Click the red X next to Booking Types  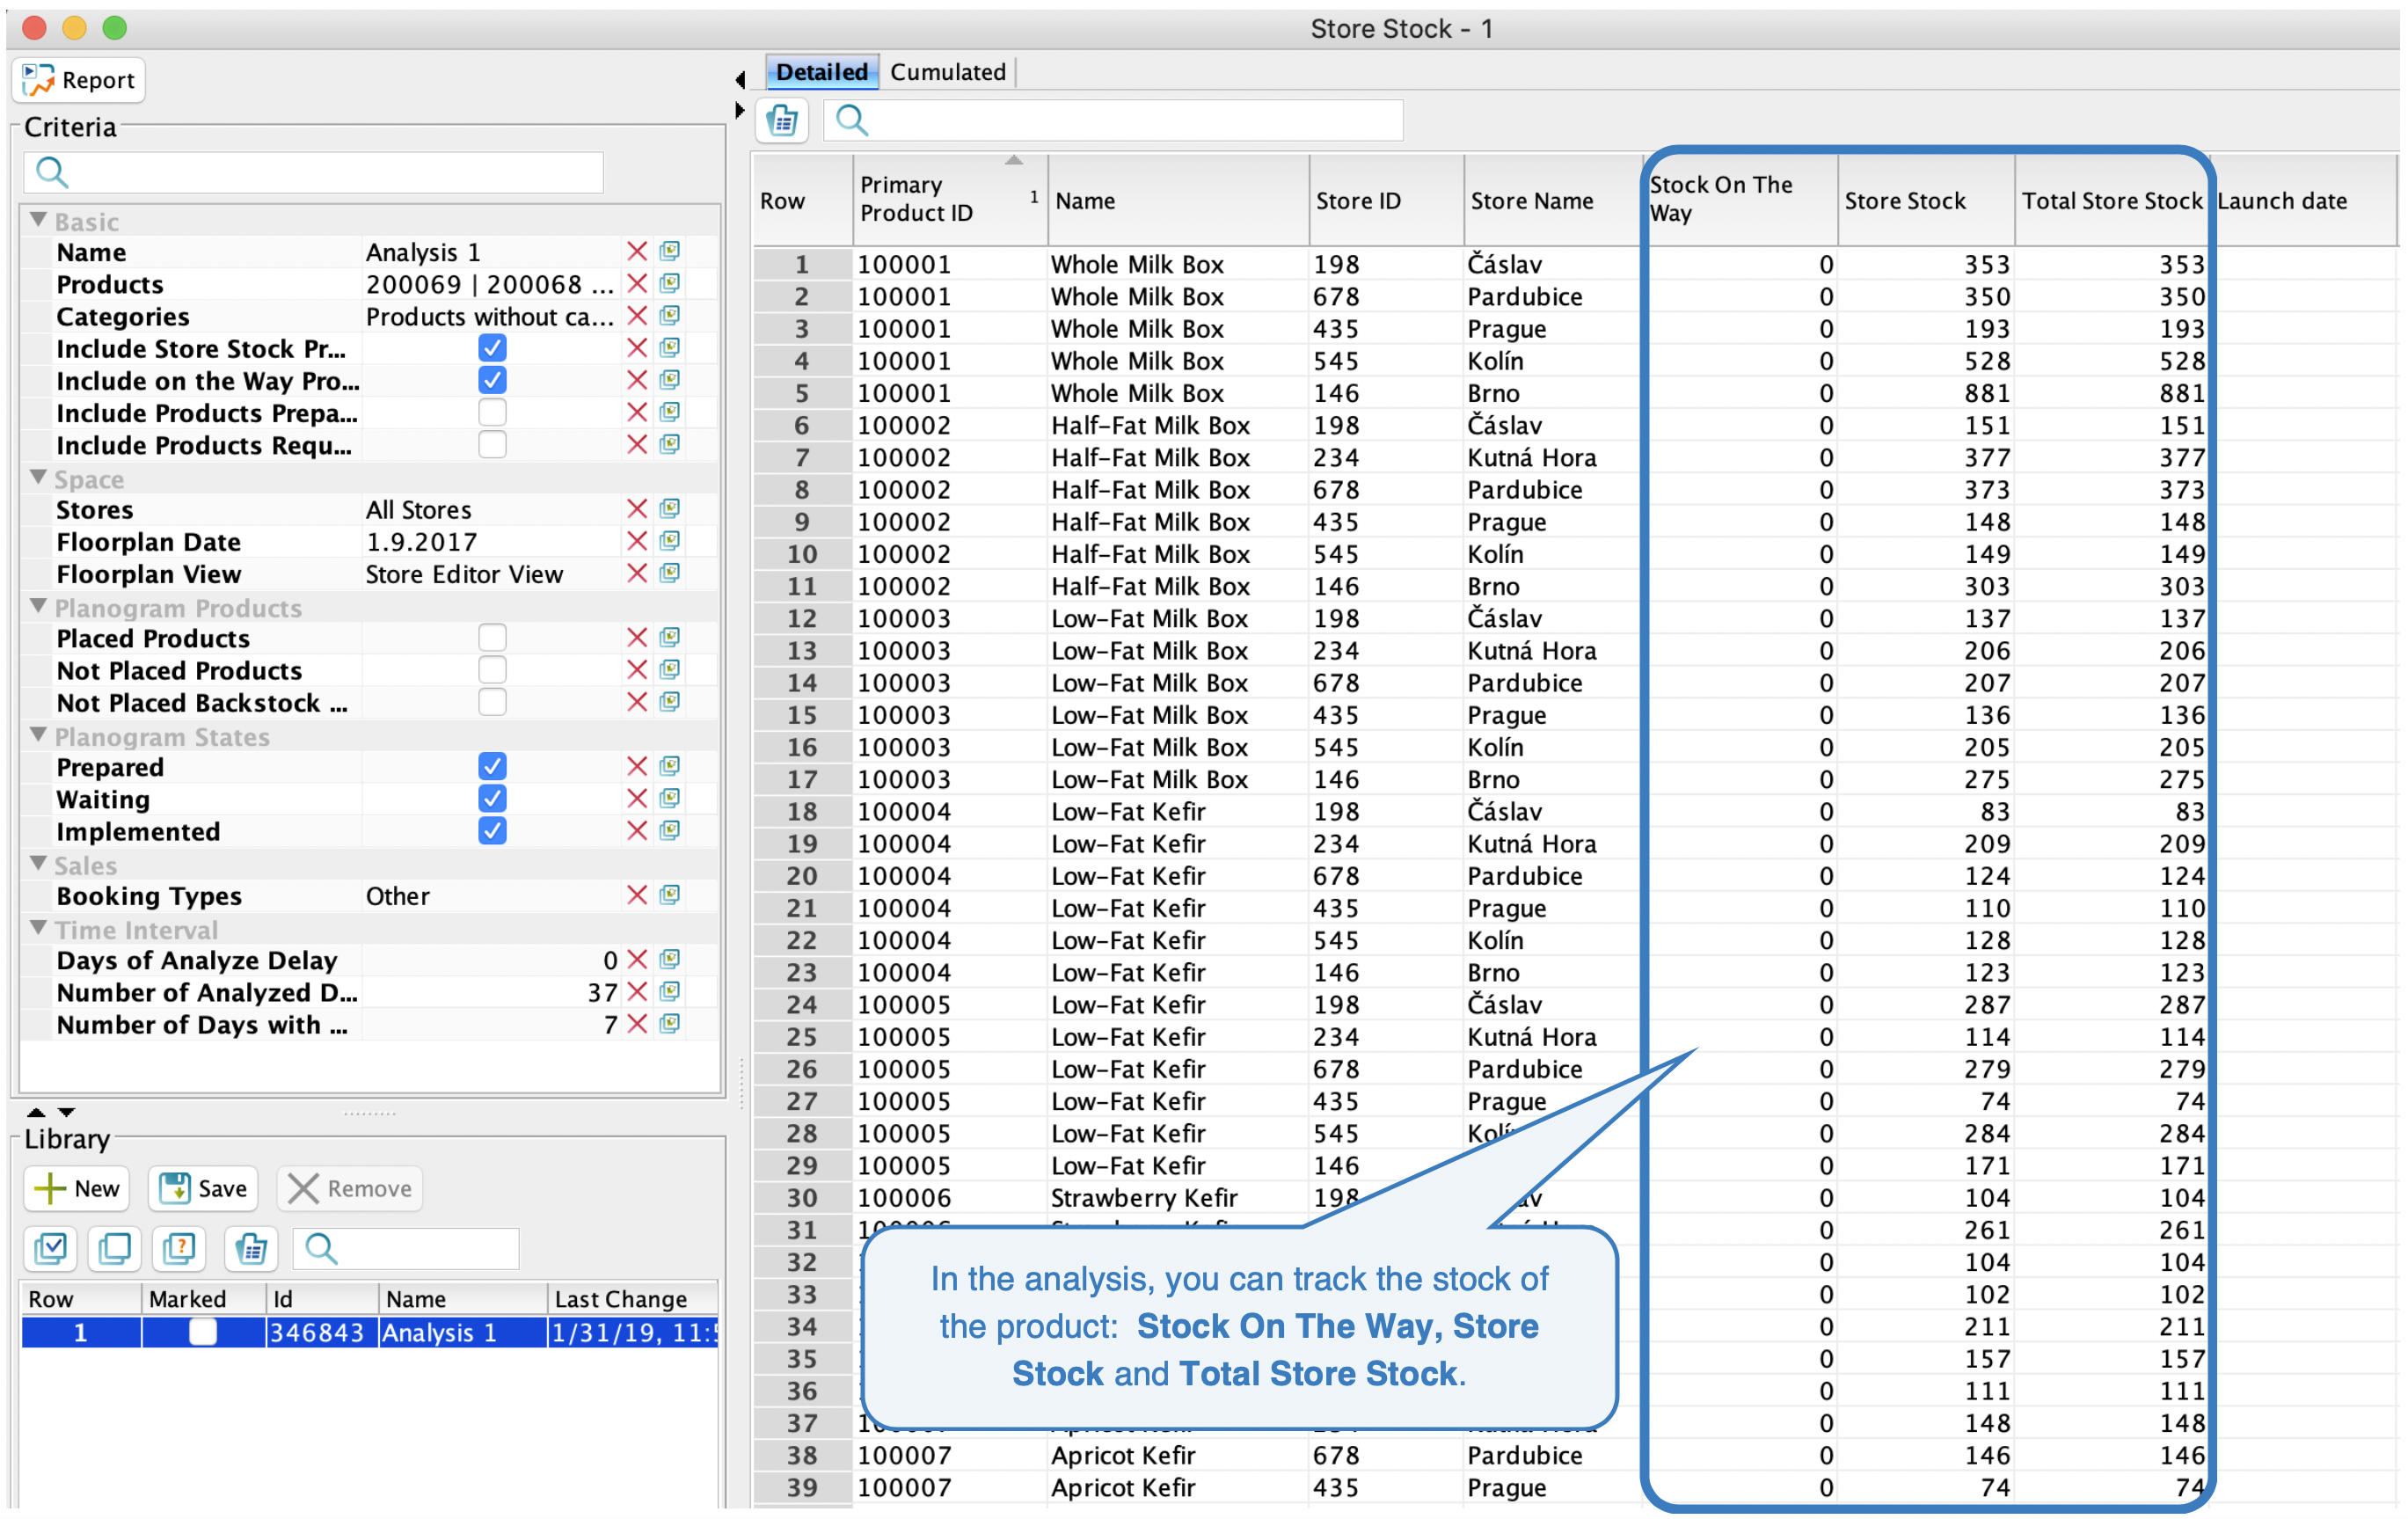(x=637, y=895)
